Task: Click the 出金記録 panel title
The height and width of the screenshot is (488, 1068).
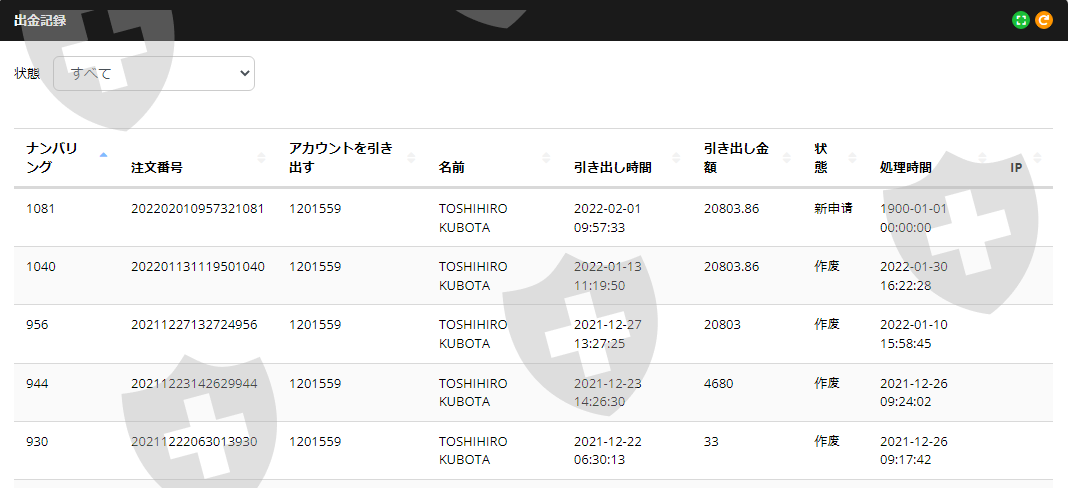Action: coord(40,20)
